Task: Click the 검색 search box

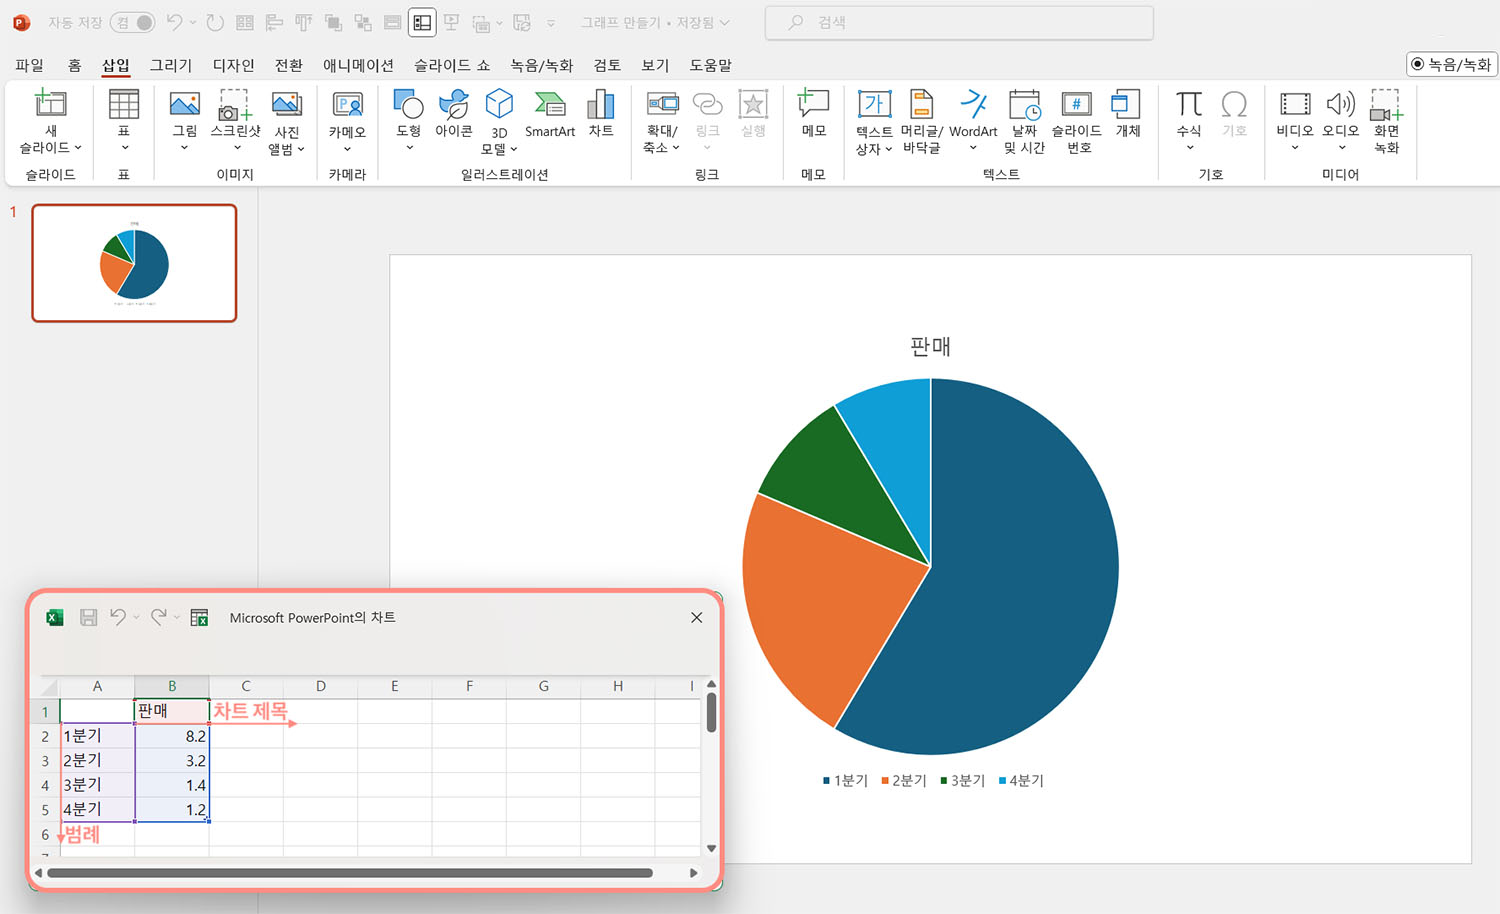Action: pyautogui.click(x=959, y=22)
